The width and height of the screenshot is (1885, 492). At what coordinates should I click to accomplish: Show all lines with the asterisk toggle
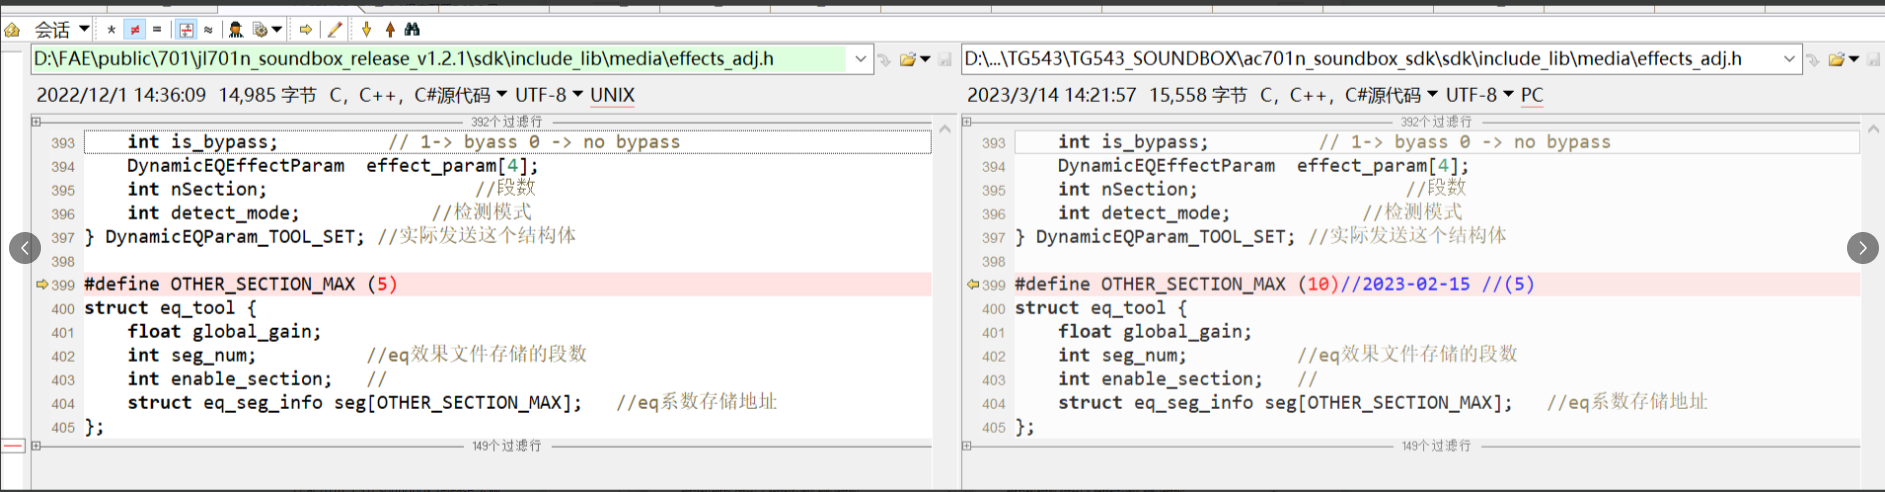coord(111,30)
